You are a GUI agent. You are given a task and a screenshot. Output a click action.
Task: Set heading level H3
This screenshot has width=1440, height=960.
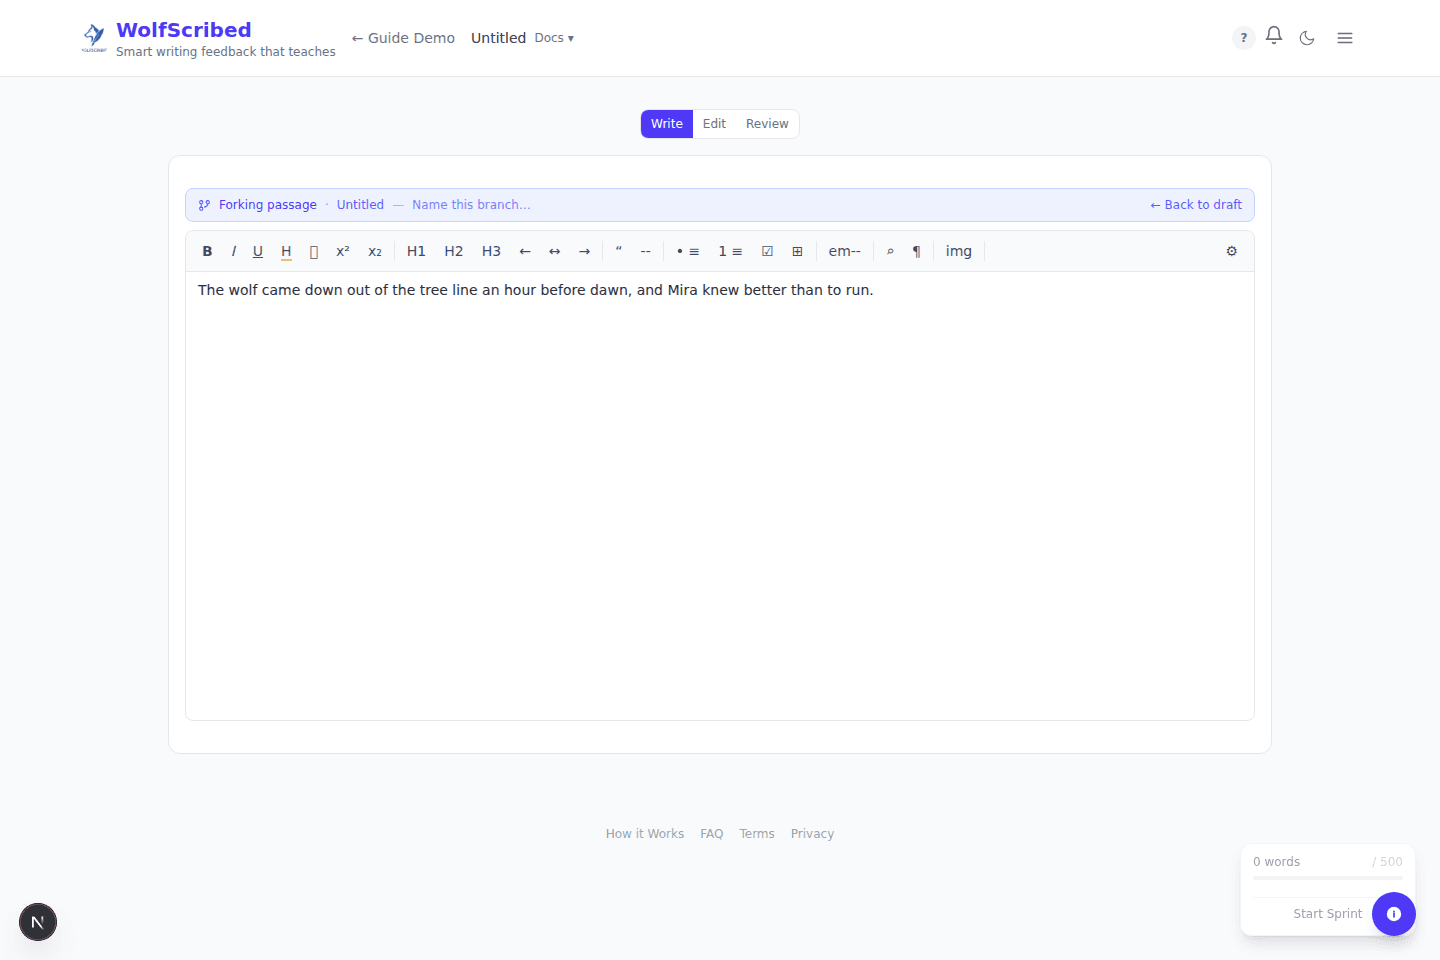coord(491,251)
